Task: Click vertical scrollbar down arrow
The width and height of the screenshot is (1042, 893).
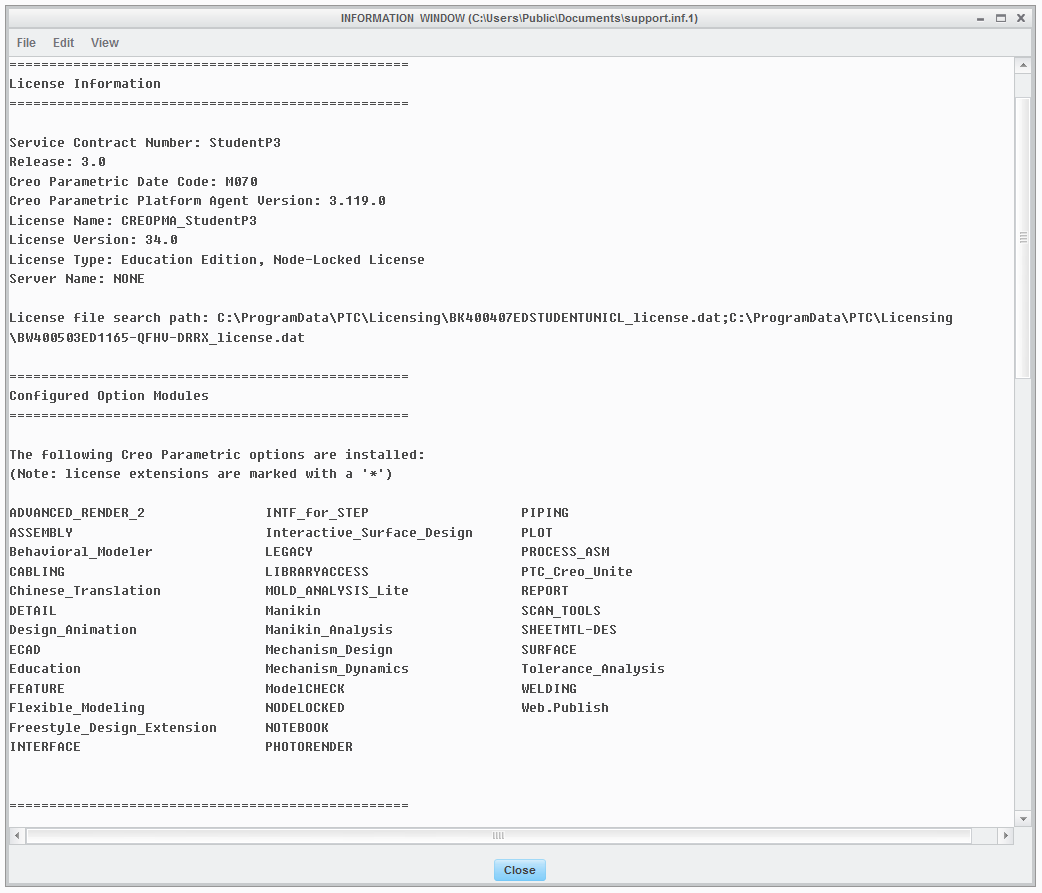Action: coord(1023,819)
